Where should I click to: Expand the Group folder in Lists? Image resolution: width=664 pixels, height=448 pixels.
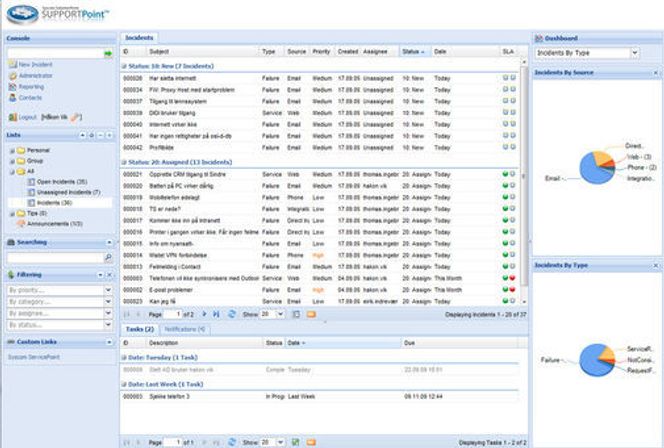tap(11, 159)
